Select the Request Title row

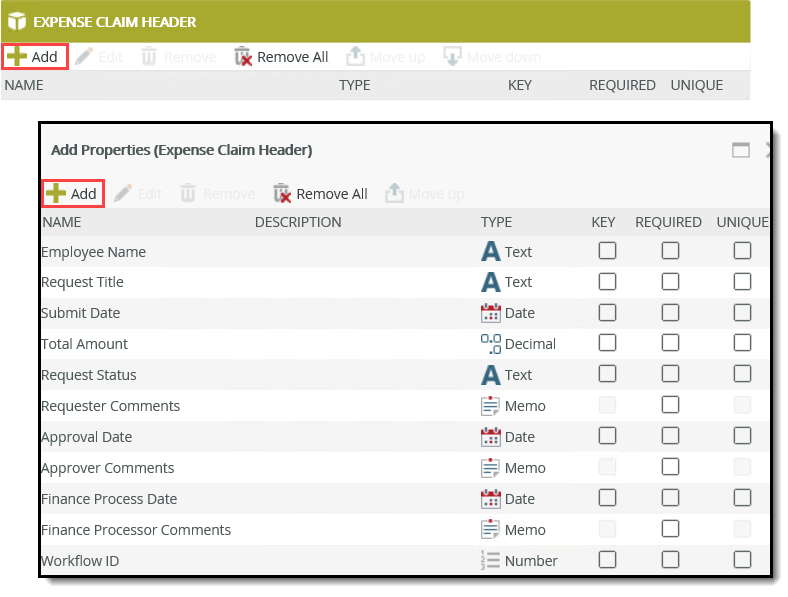pyautogui.click(x=405, y=282)
